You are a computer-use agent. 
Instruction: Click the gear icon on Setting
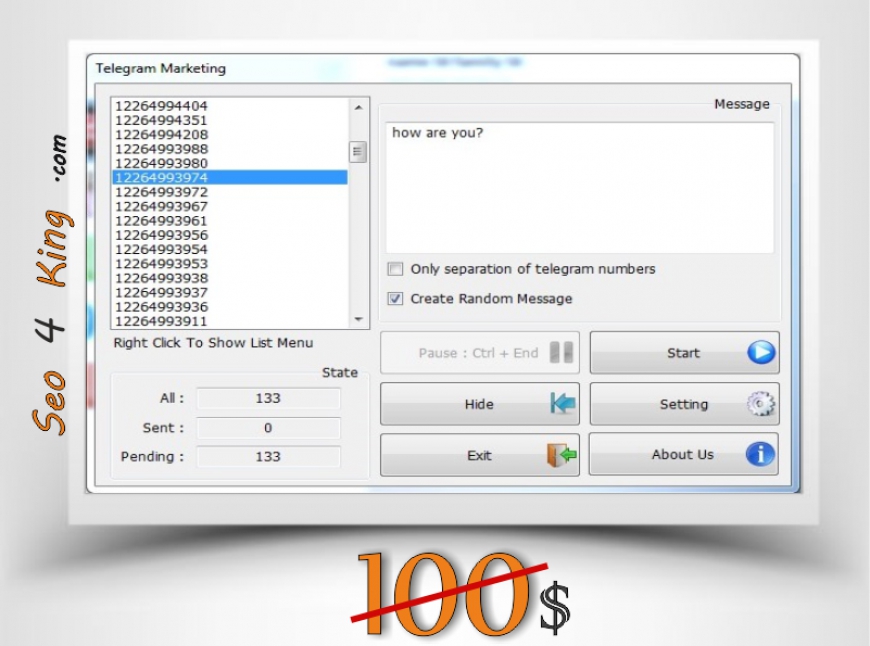[760, 404]
